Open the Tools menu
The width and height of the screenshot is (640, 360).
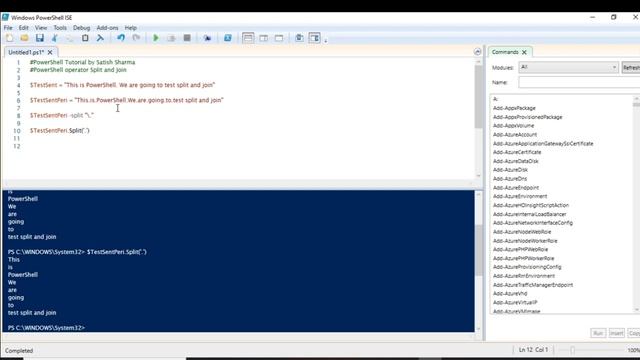pos(60,28)
